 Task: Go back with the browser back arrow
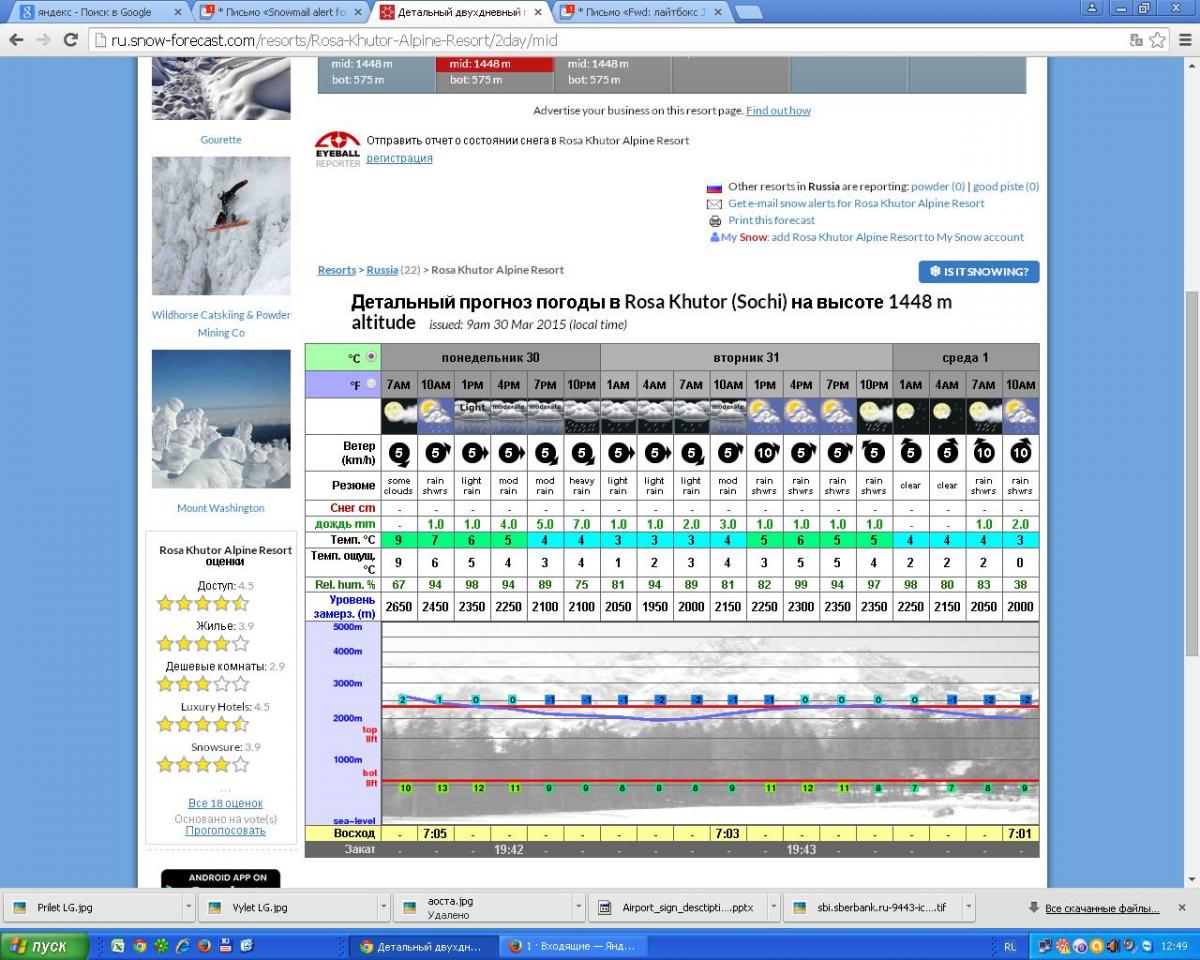pyautogui.click(x=16, y=40)
